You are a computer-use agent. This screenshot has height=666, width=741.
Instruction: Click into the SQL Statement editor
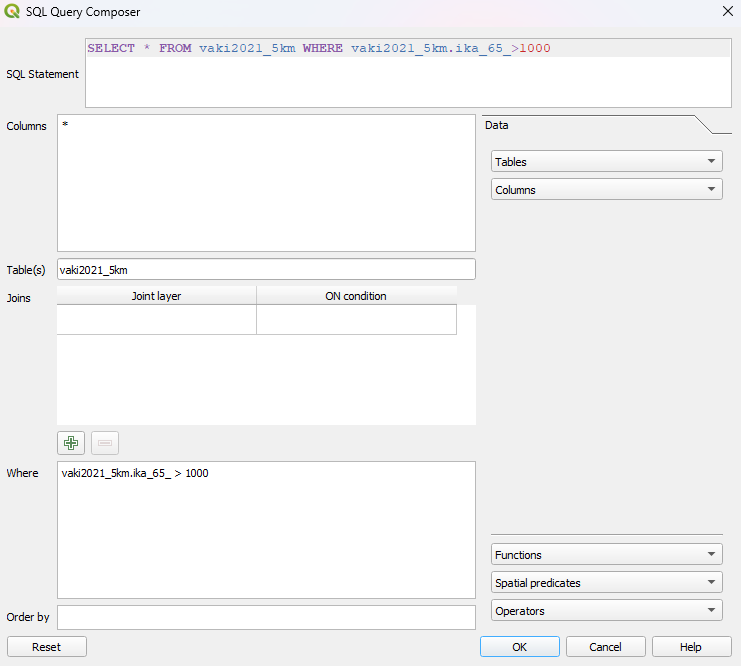click(408, 73)
